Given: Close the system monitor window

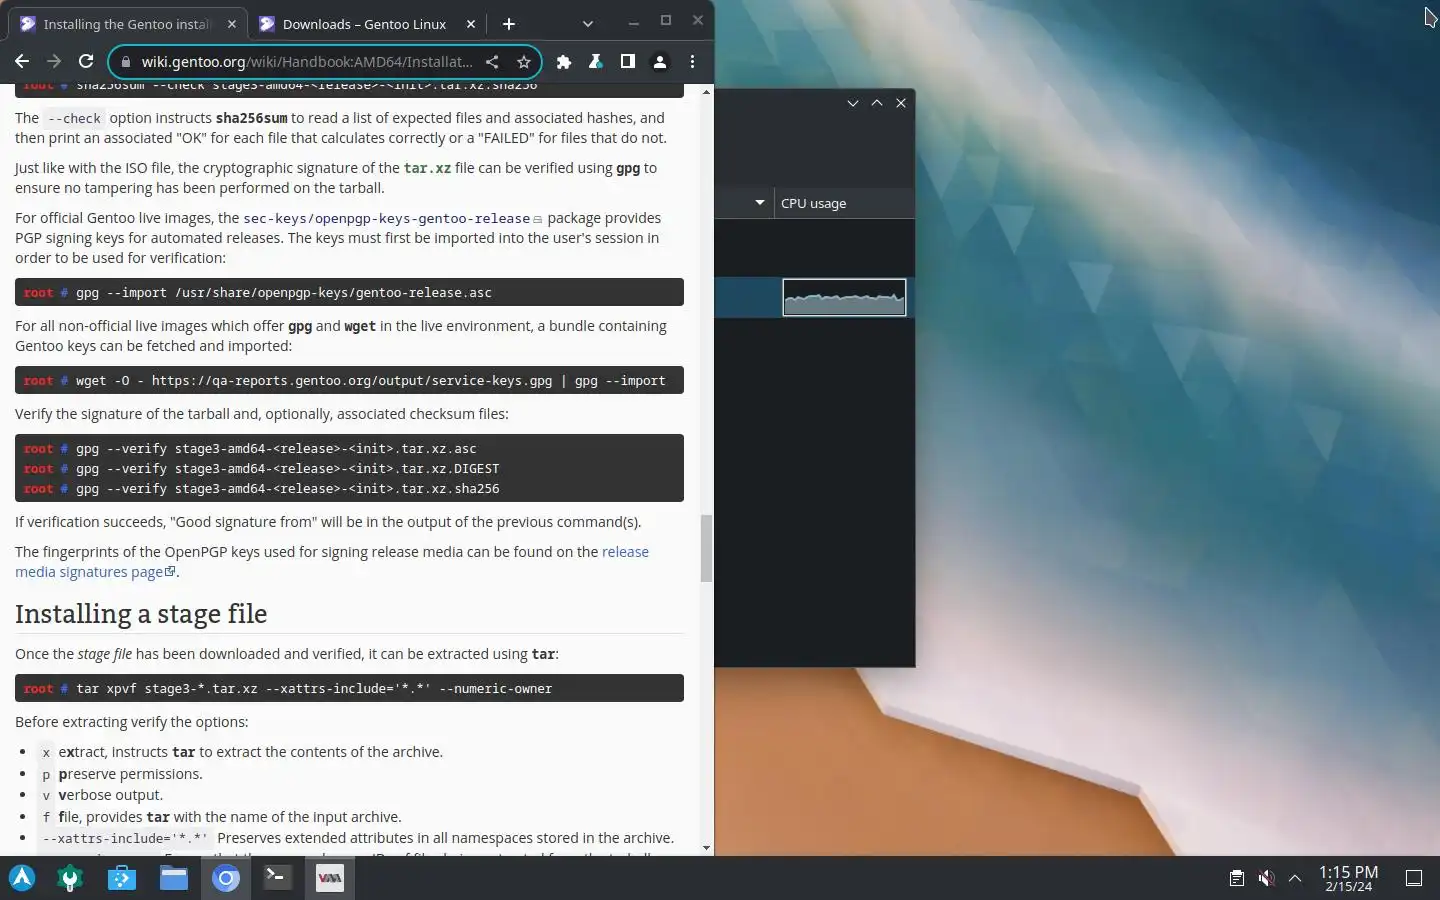Looking at the screenshot, I should click(x=901, y=103).
